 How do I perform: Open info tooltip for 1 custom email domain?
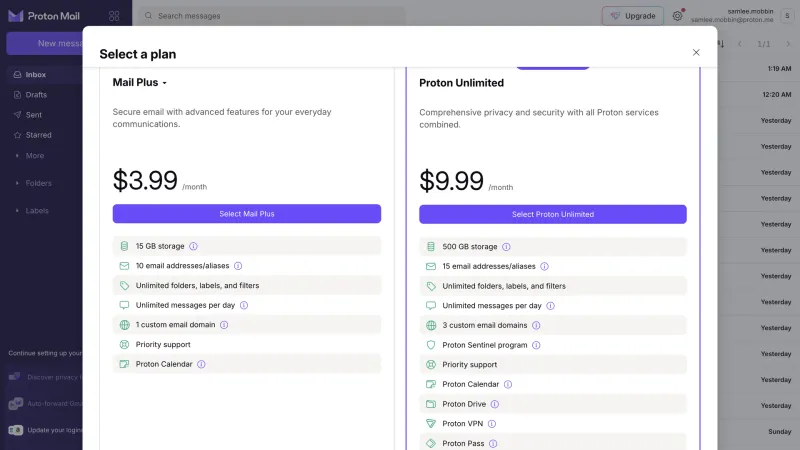coord(224,325)
